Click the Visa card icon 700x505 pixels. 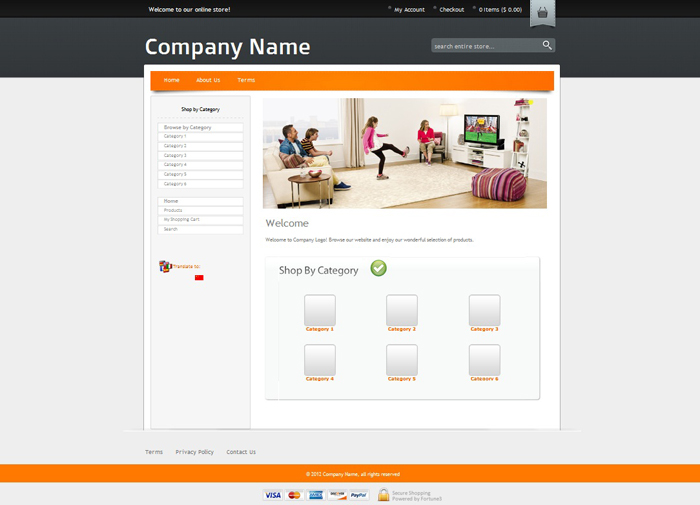(272, 495)
